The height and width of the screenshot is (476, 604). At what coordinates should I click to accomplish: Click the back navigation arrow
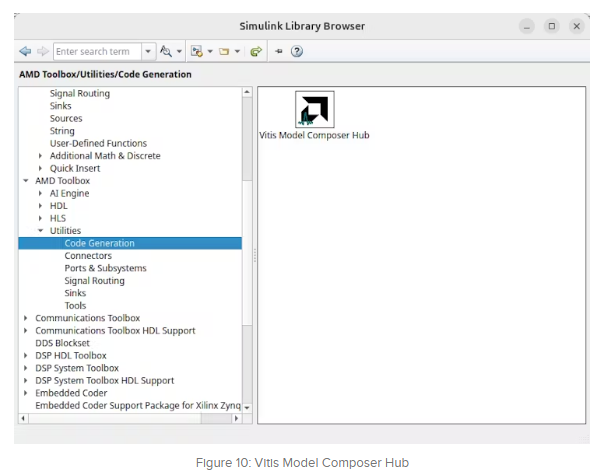(x=25, y=51)
